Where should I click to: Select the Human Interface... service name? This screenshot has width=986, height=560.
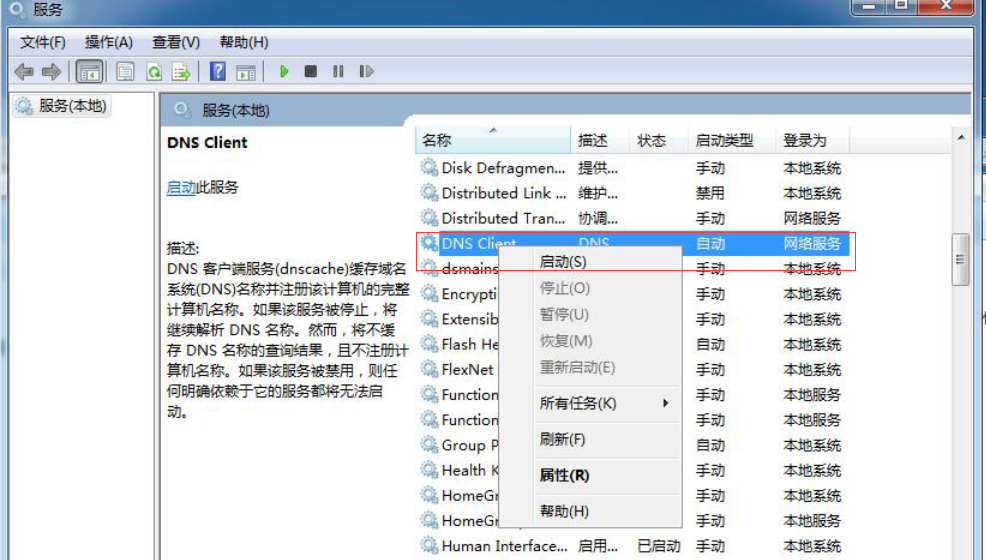(x=504, y=546)
